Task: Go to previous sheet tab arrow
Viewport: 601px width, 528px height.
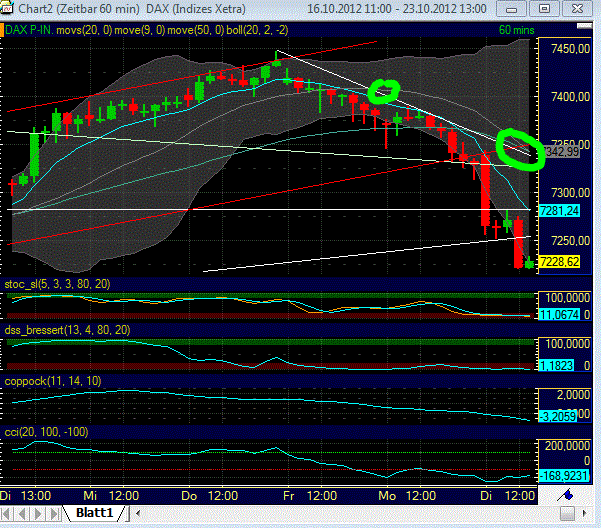Action: click(22, 513)
